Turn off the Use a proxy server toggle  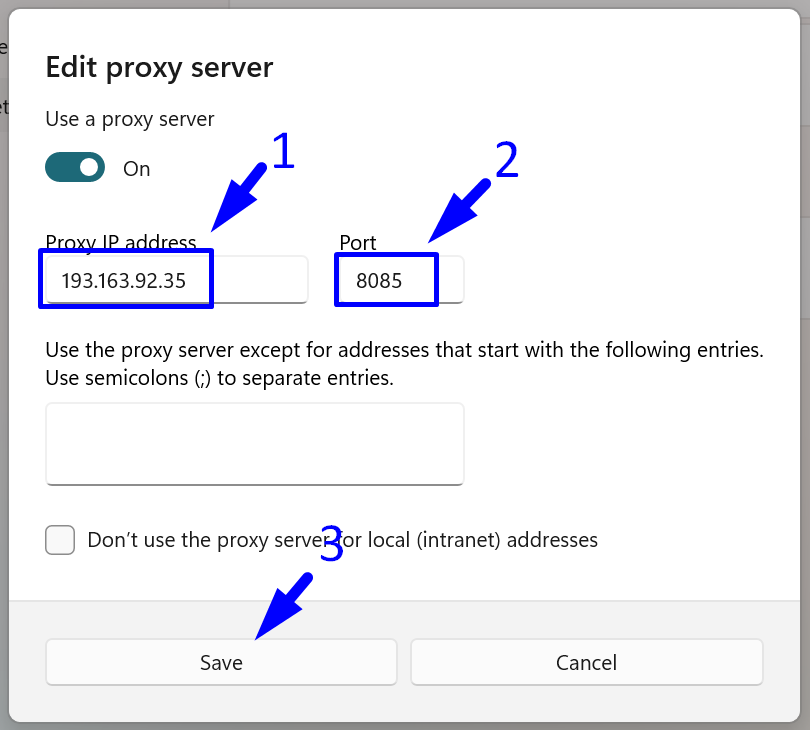75,168
